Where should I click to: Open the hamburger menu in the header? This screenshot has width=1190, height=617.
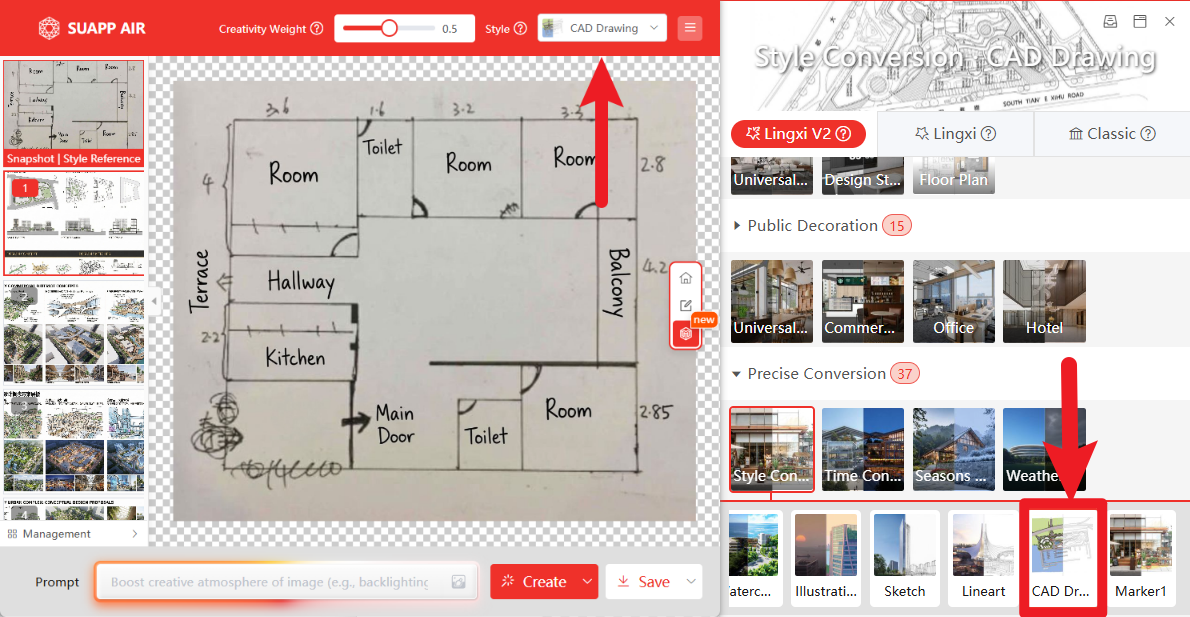pos(689,28)
